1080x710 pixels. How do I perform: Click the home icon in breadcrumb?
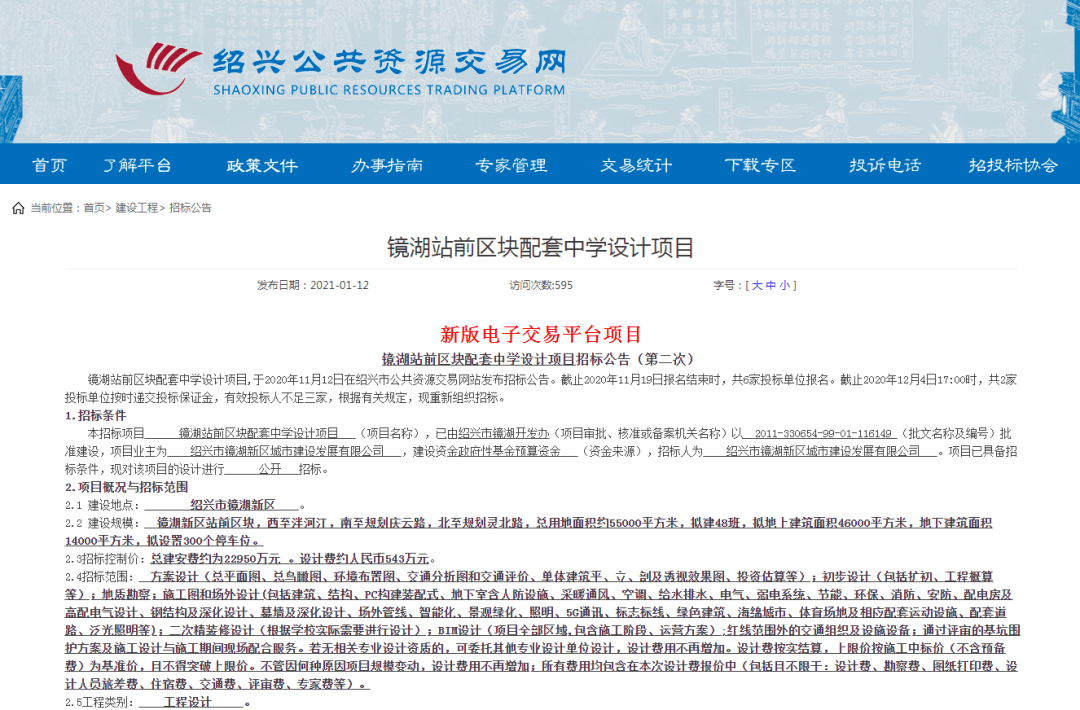[x=18, y=208]
